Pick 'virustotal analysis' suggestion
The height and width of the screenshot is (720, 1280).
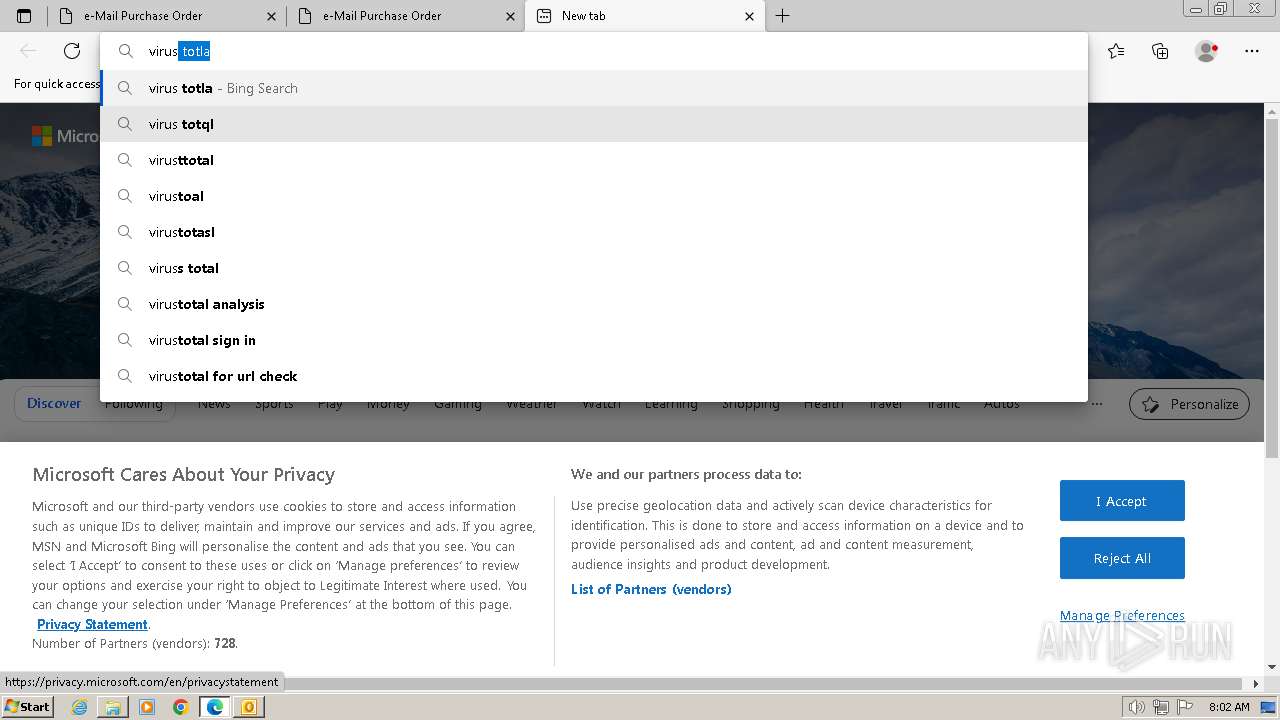(594, 304)
